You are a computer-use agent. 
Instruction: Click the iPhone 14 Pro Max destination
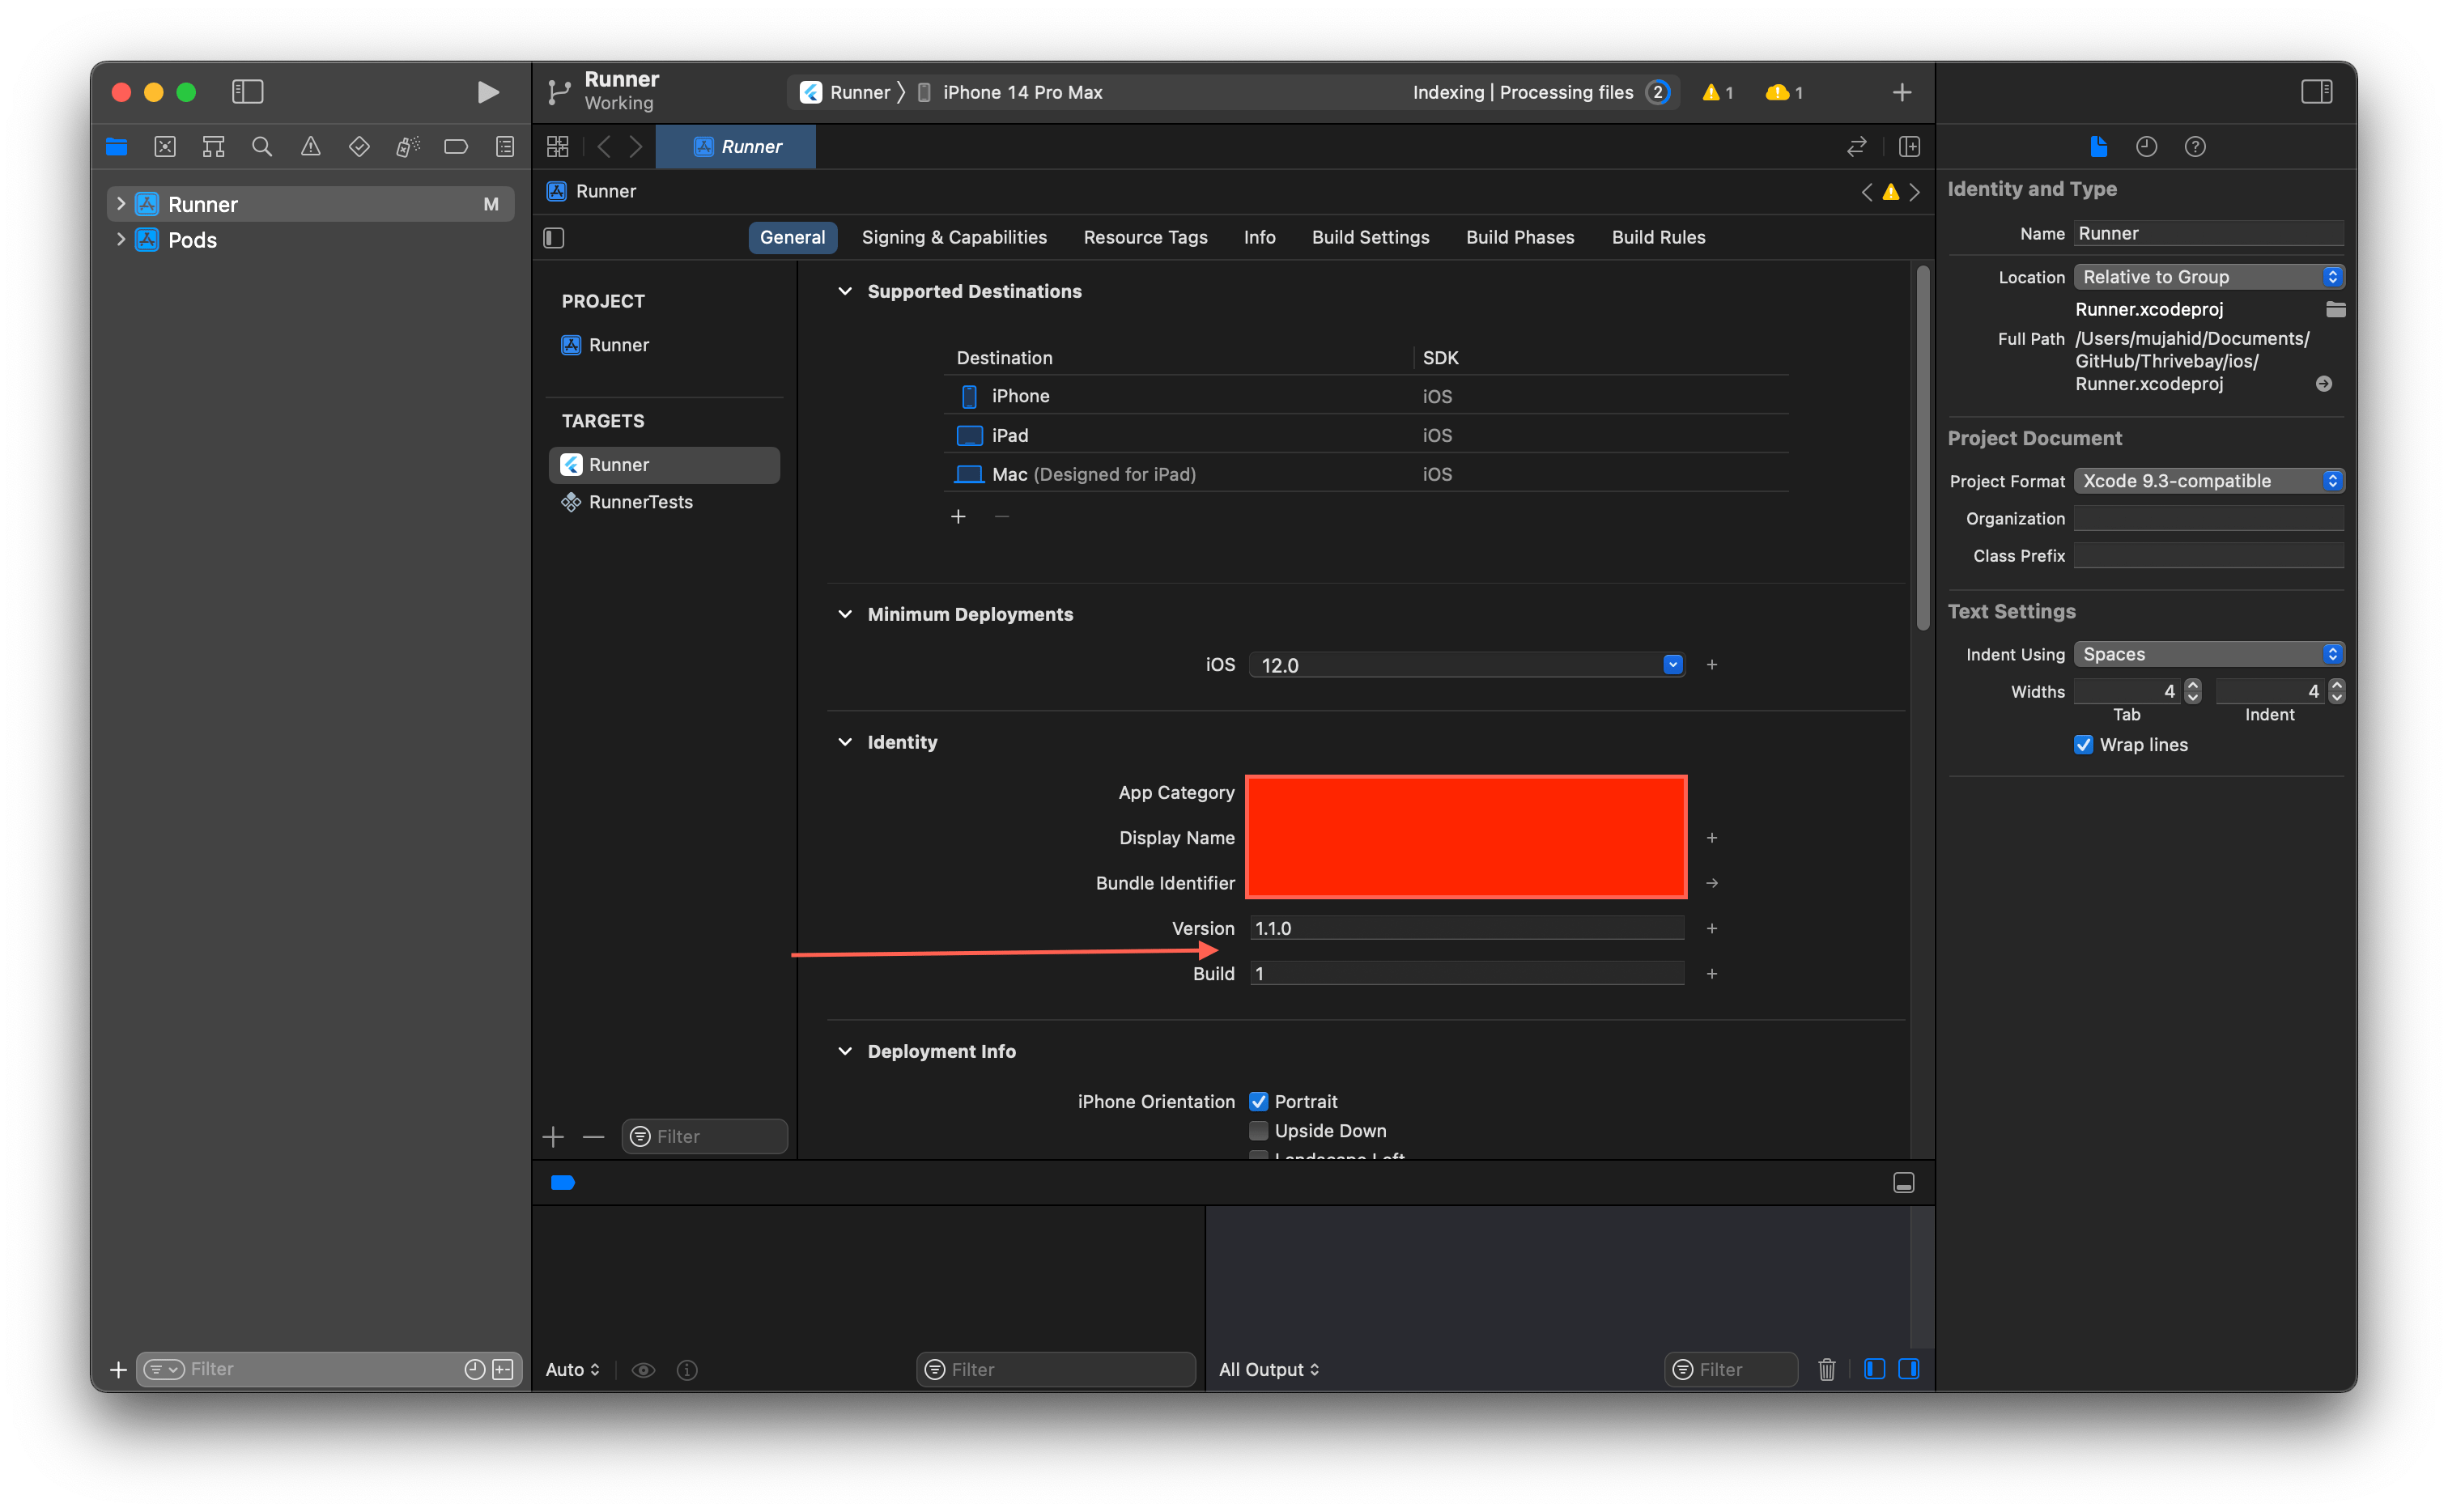(1021, 93)
